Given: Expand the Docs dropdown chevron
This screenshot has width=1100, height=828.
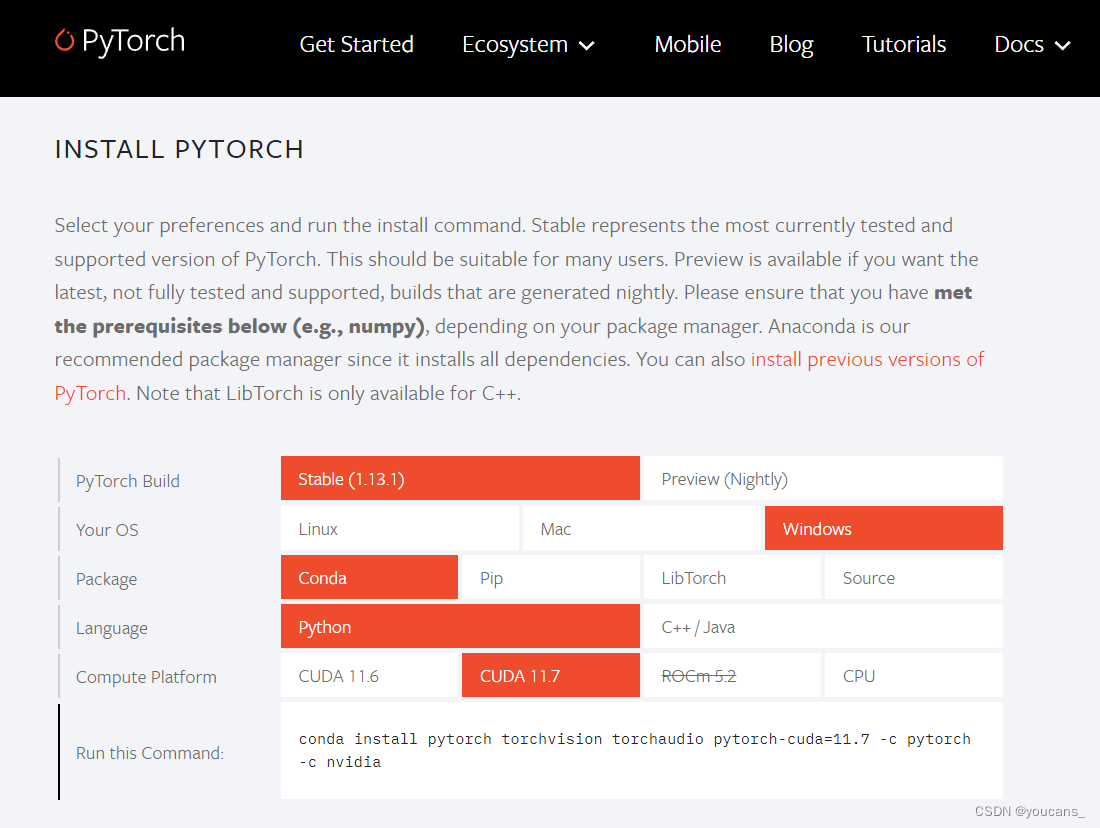Looking at the screenshot, I should (x=1063, y=46).
